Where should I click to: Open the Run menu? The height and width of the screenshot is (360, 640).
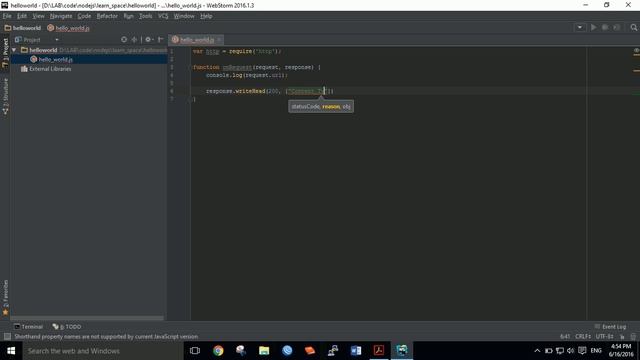(128, 16)
